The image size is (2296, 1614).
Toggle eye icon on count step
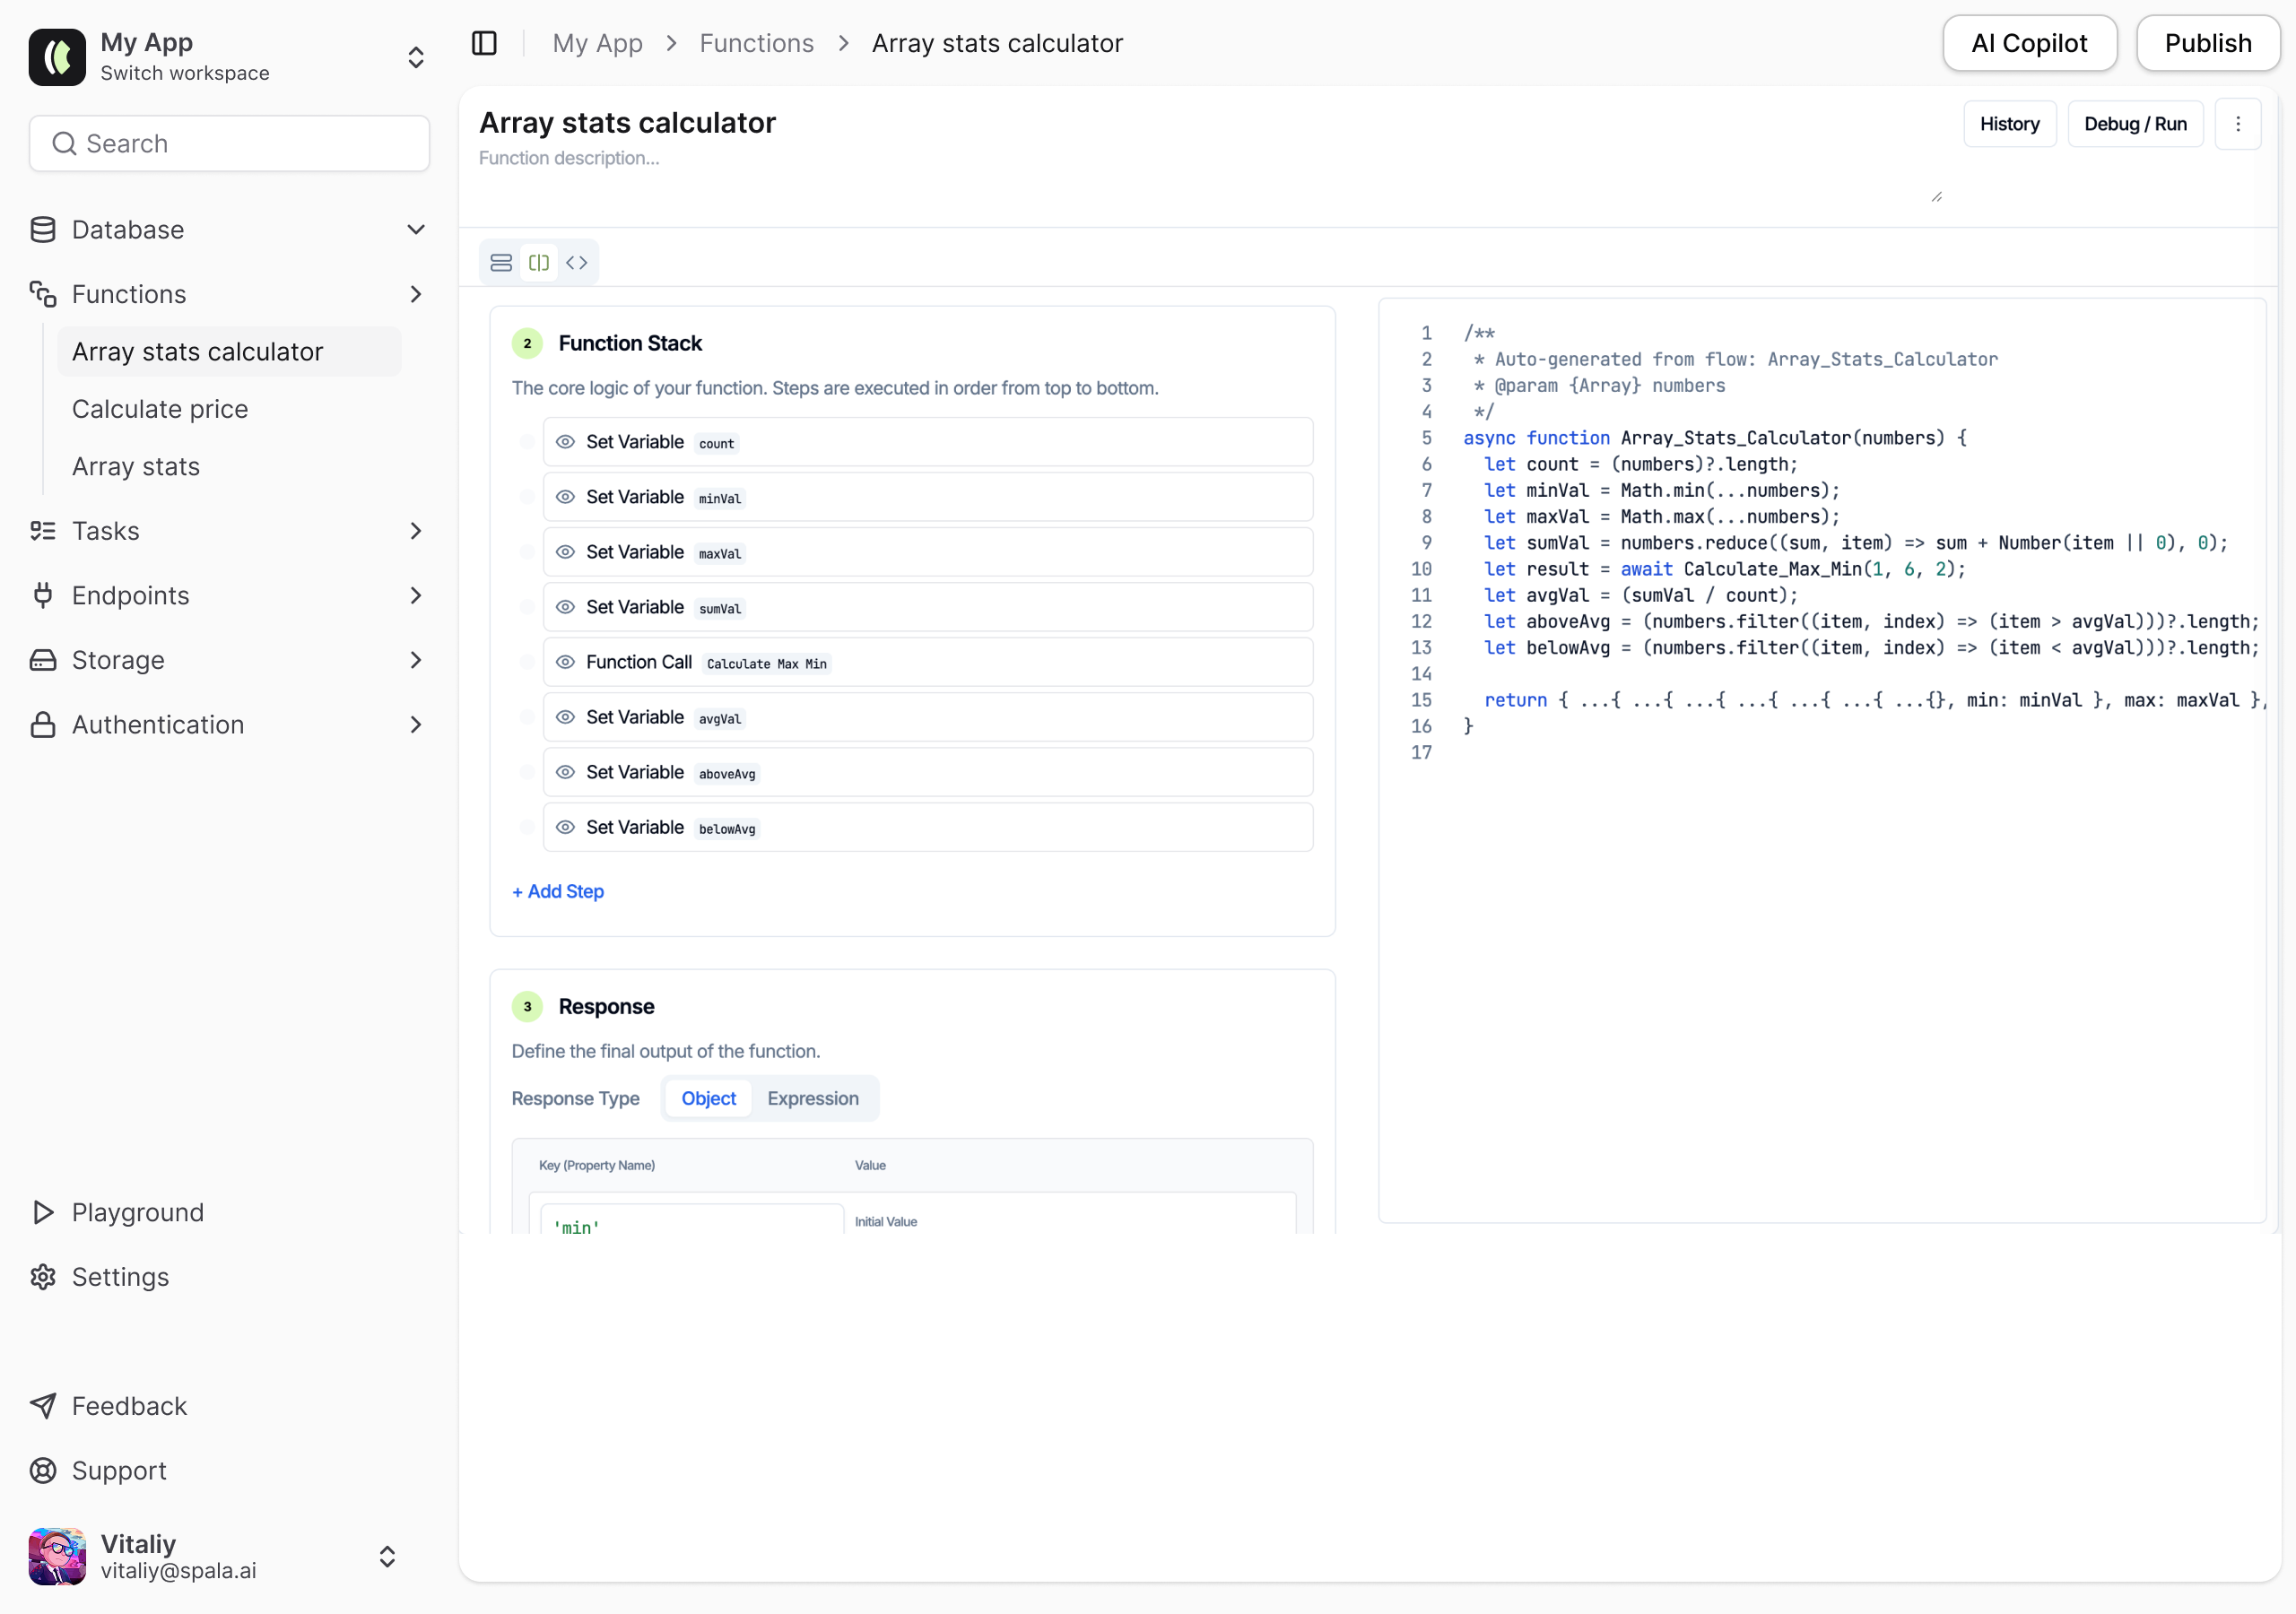pos(565,442)
